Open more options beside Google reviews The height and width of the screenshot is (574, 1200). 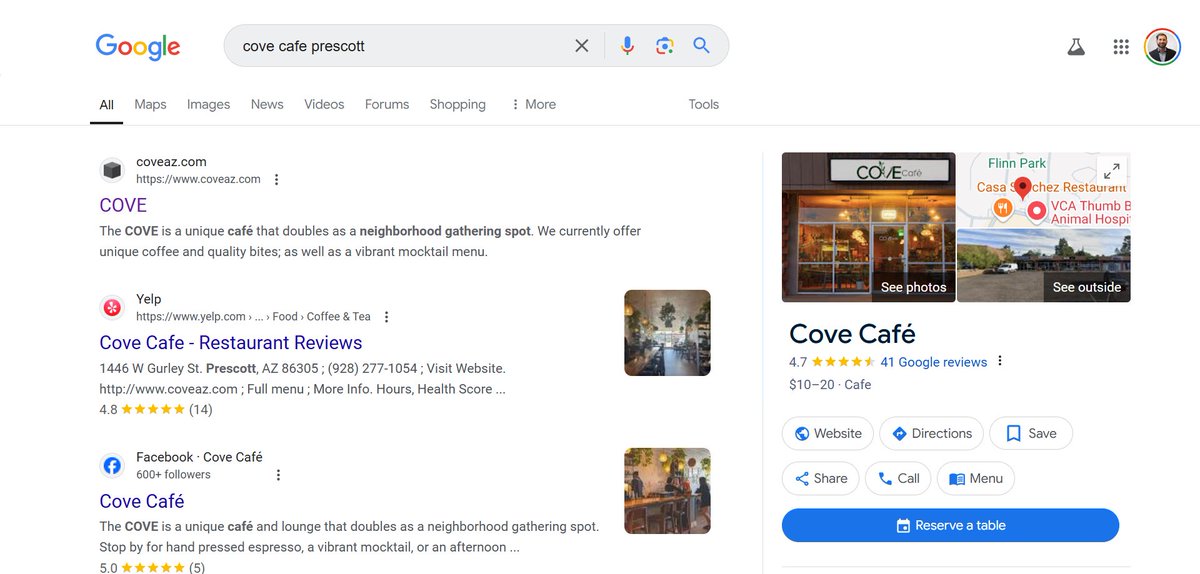click(1000, 362)
